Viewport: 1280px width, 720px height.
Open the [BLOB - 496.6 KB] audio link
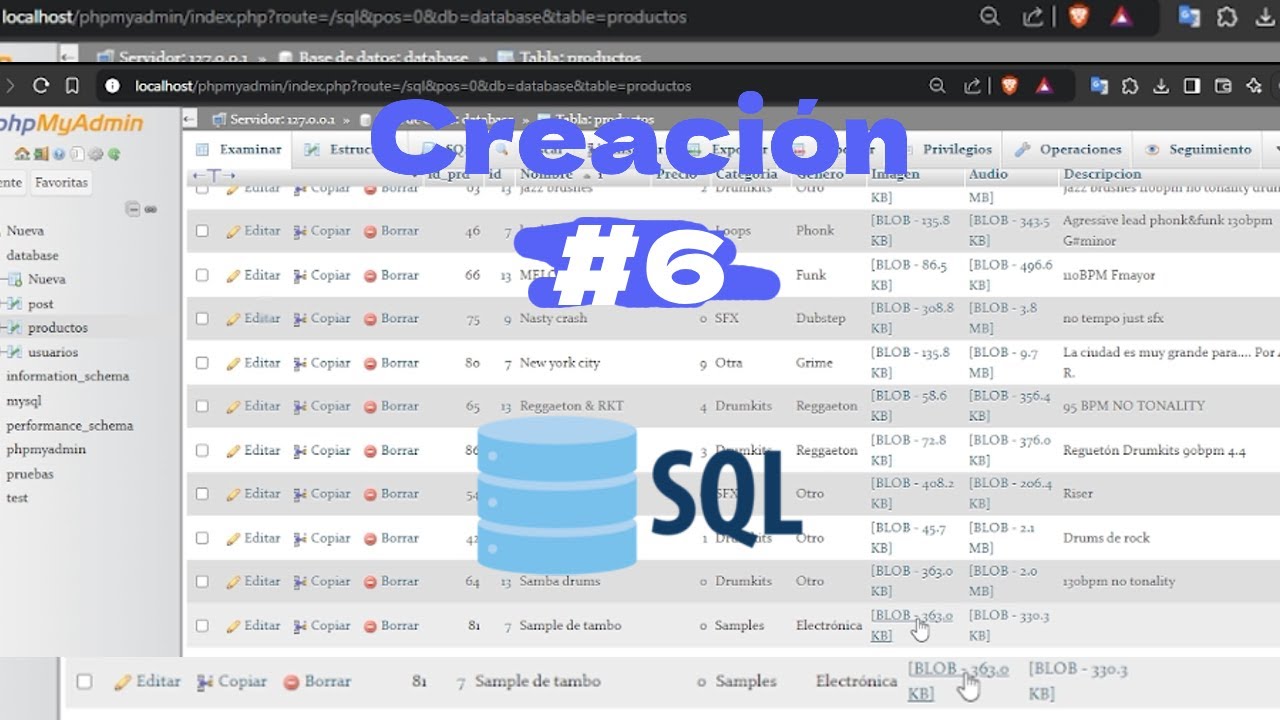coord(1010,275)
